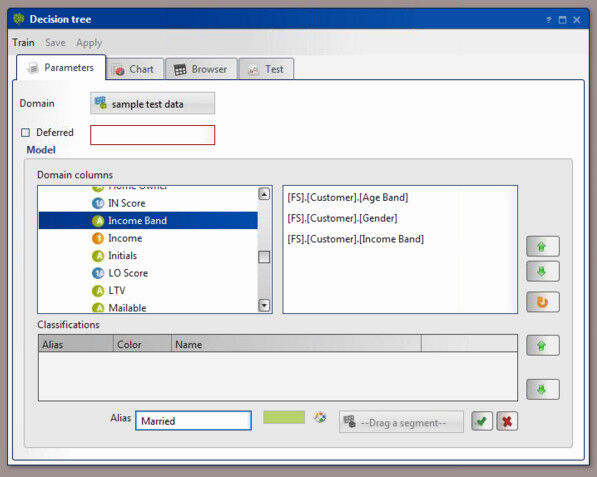Move classification down with green arrow
Screen dimensions: 597x477
(x=543, y=389)
